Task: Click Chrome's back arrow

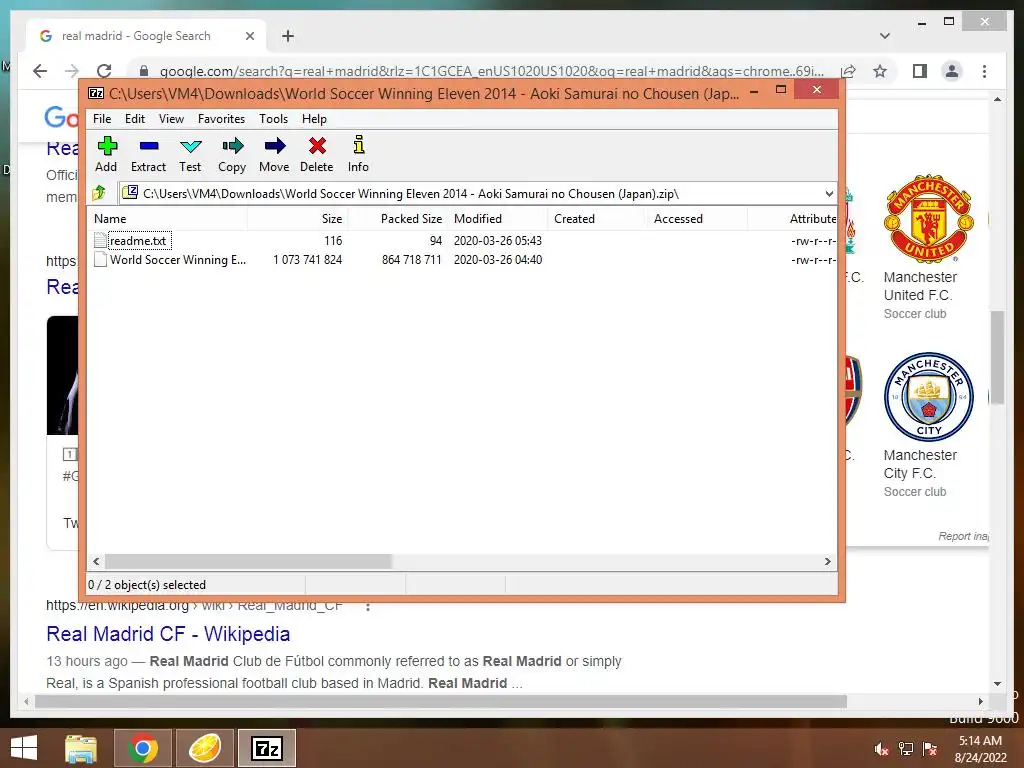Action: click(40, 71)
